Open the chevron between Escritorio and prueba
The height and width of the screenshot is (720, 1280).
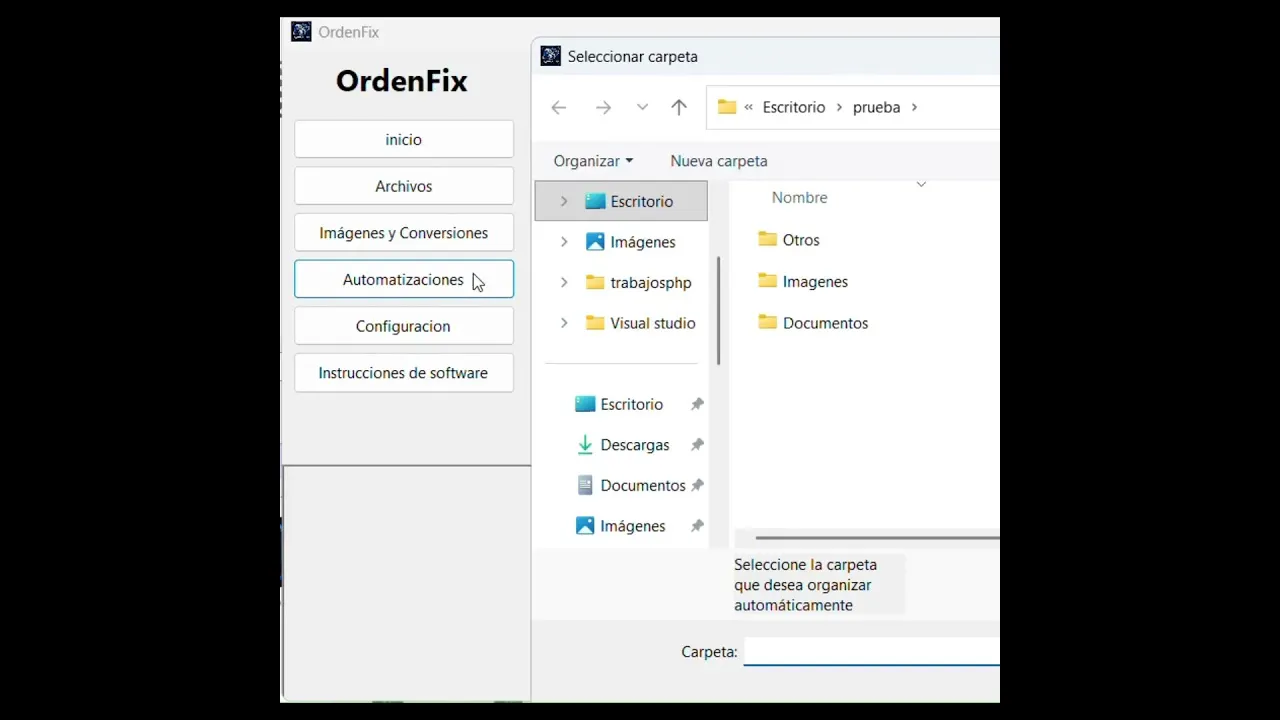(x=839, y=107)
